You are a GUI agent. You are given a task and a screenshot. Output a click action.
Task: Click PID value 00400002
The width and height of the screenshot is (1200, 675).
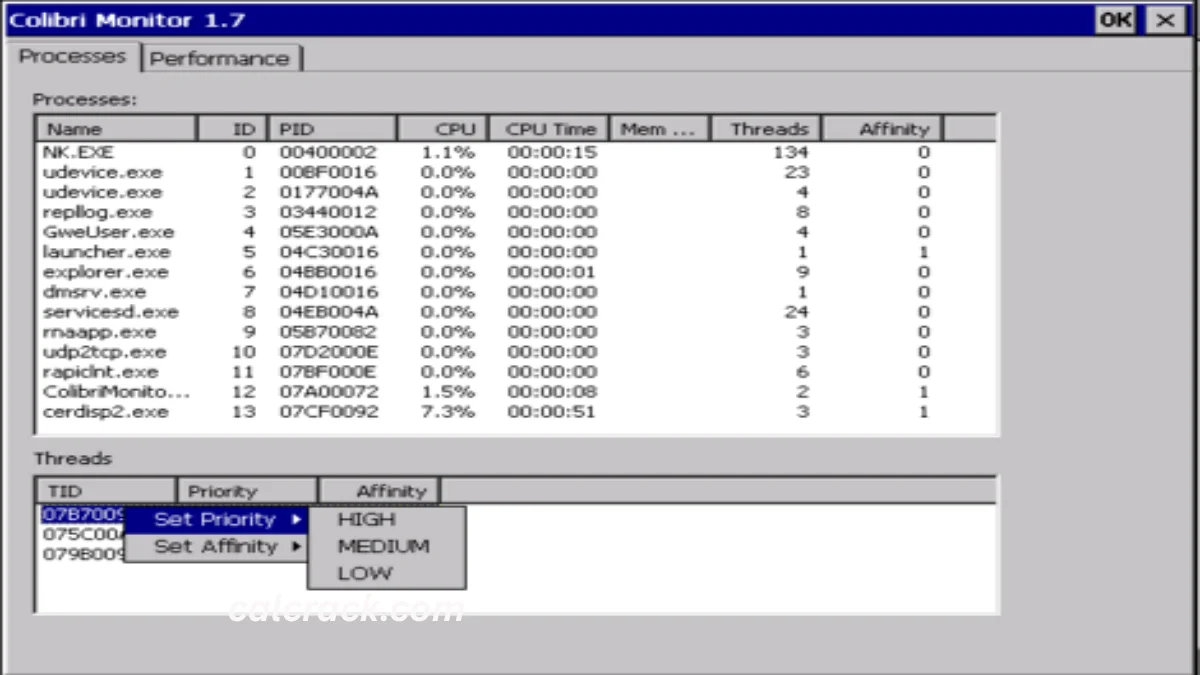coord(328,152)
